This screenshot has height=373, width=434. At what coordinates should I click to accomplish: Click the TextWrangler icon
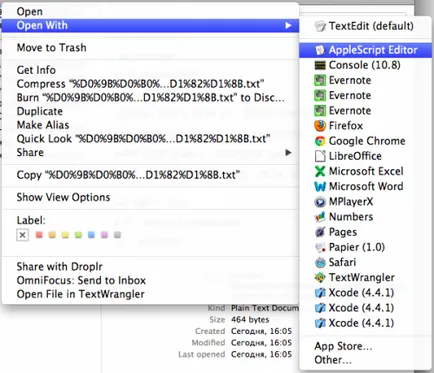click(x=320, y=277)
